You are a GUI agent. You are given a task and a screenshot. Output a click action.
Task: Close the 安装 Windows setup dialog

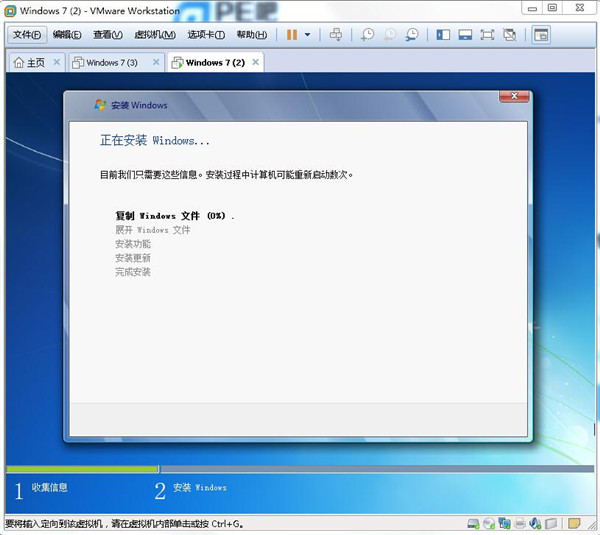click(514, 96)
